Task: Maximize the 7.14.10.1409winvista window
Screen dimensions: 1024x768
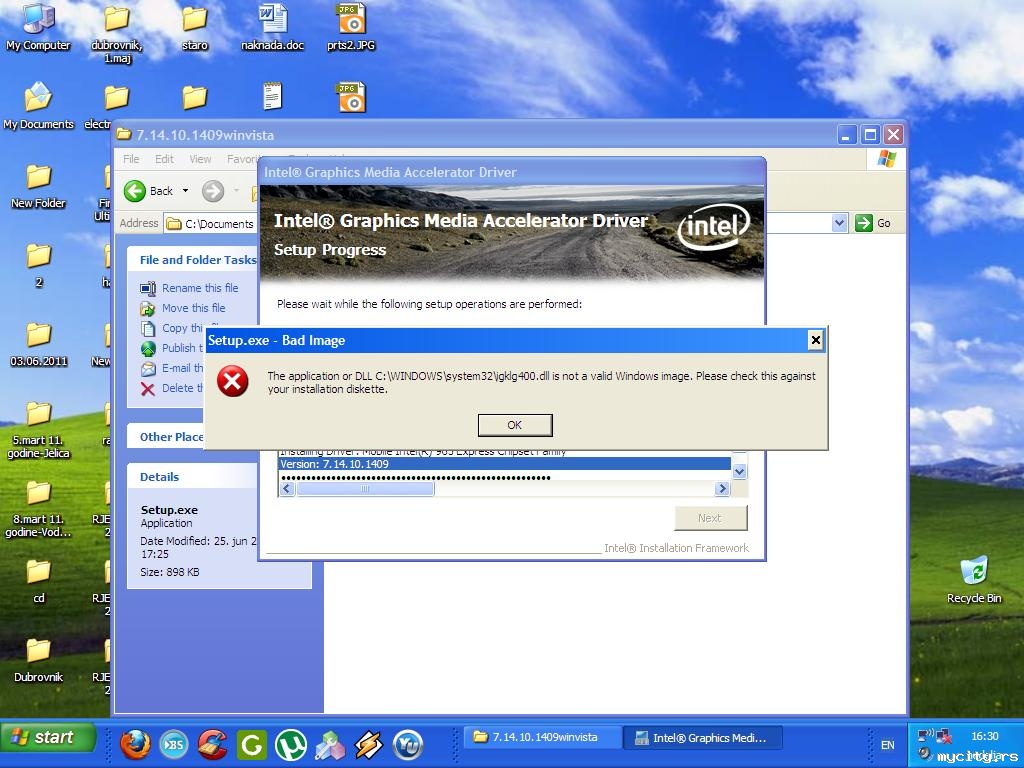Action: pyautogui.click(x=870, y=135)
